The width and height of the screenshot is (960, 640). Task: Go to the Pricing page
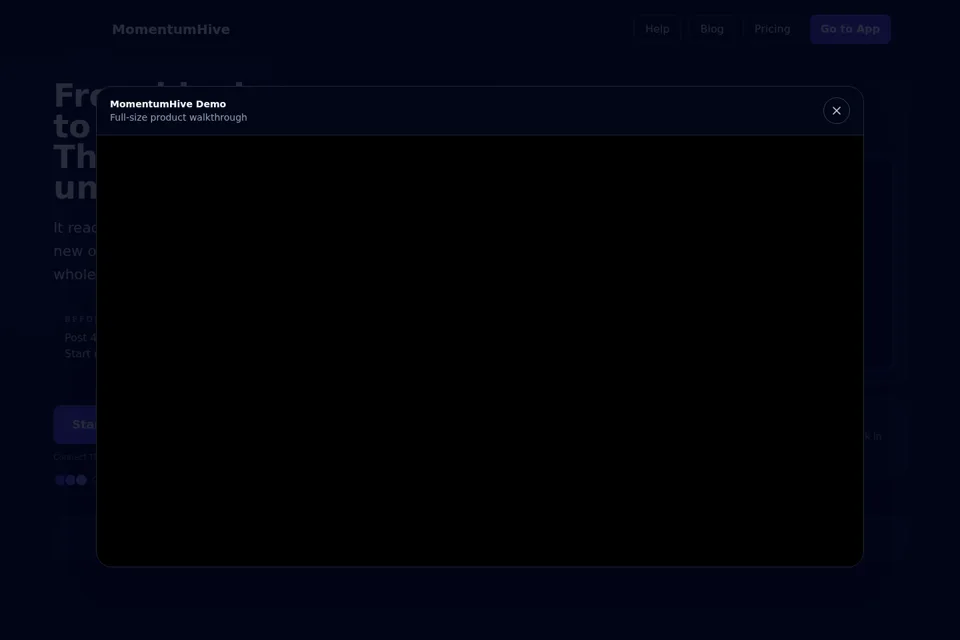click(771, 29)
